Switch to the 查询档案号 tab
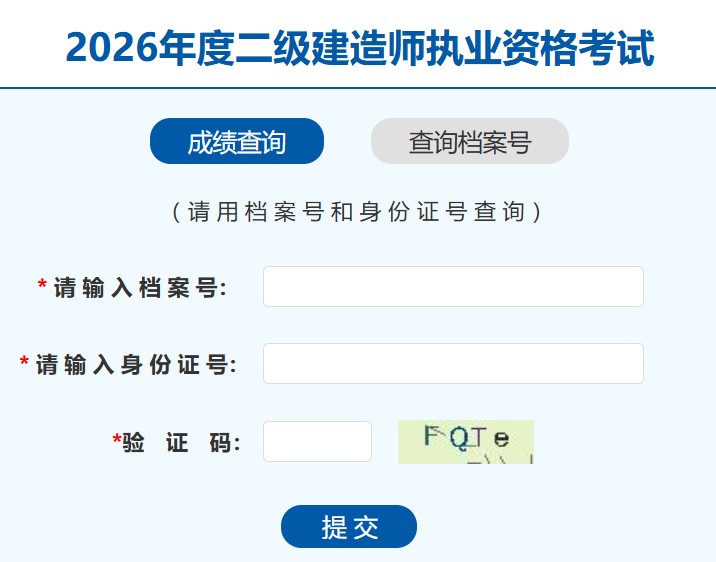This screenshot has height=562, width=716. (x=469, y=141)
